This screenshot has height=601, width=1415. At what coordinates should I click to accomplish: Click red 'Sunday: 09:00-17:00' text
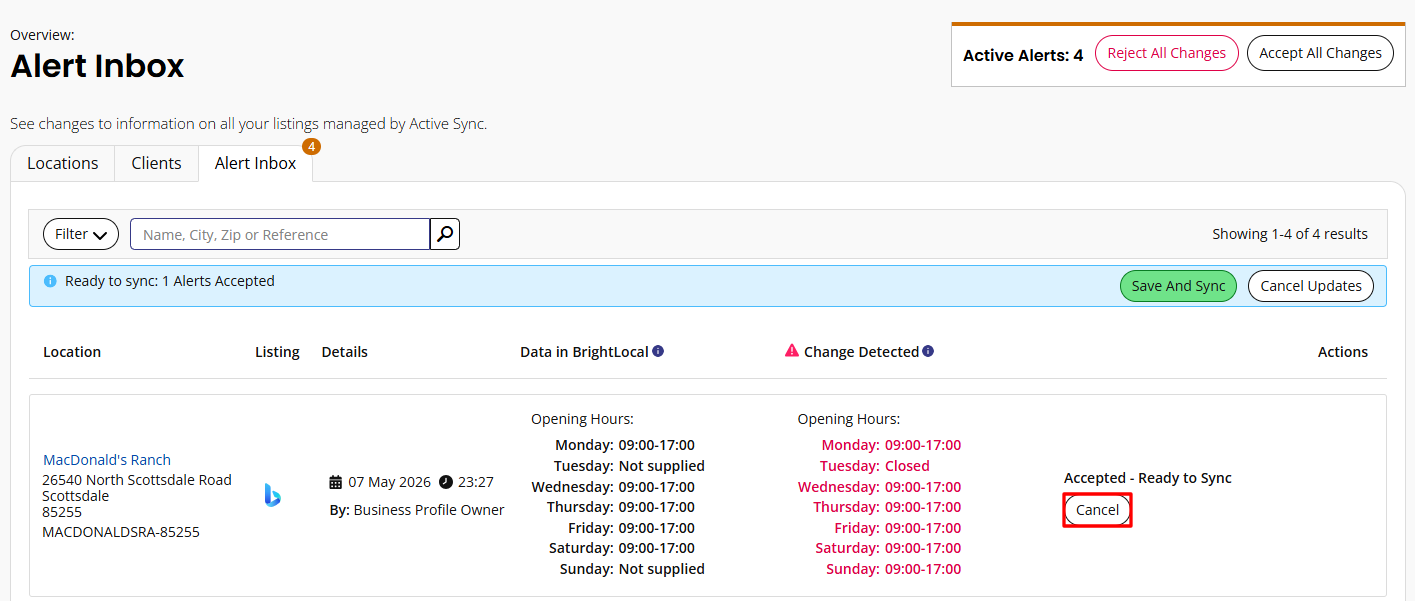coord(893,569)
